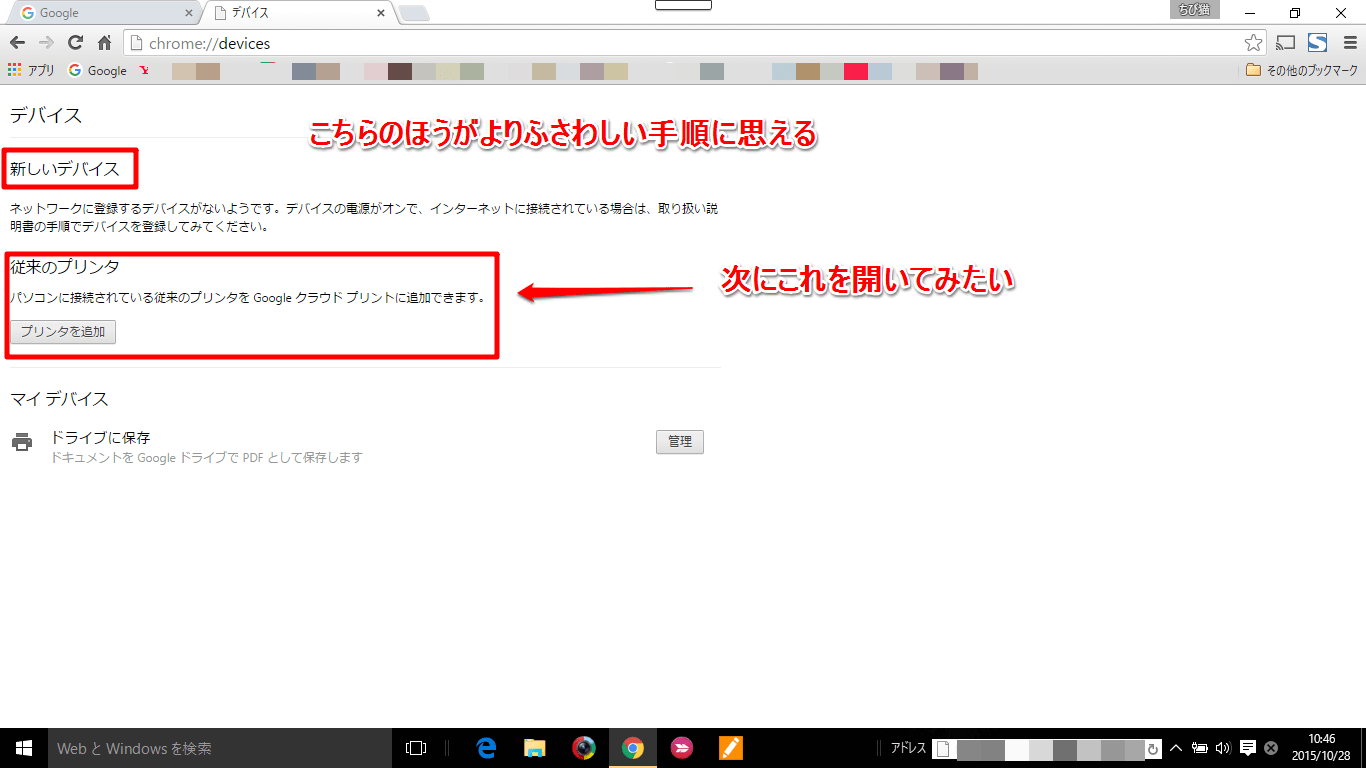Click the Windows search box

(220, 748)
